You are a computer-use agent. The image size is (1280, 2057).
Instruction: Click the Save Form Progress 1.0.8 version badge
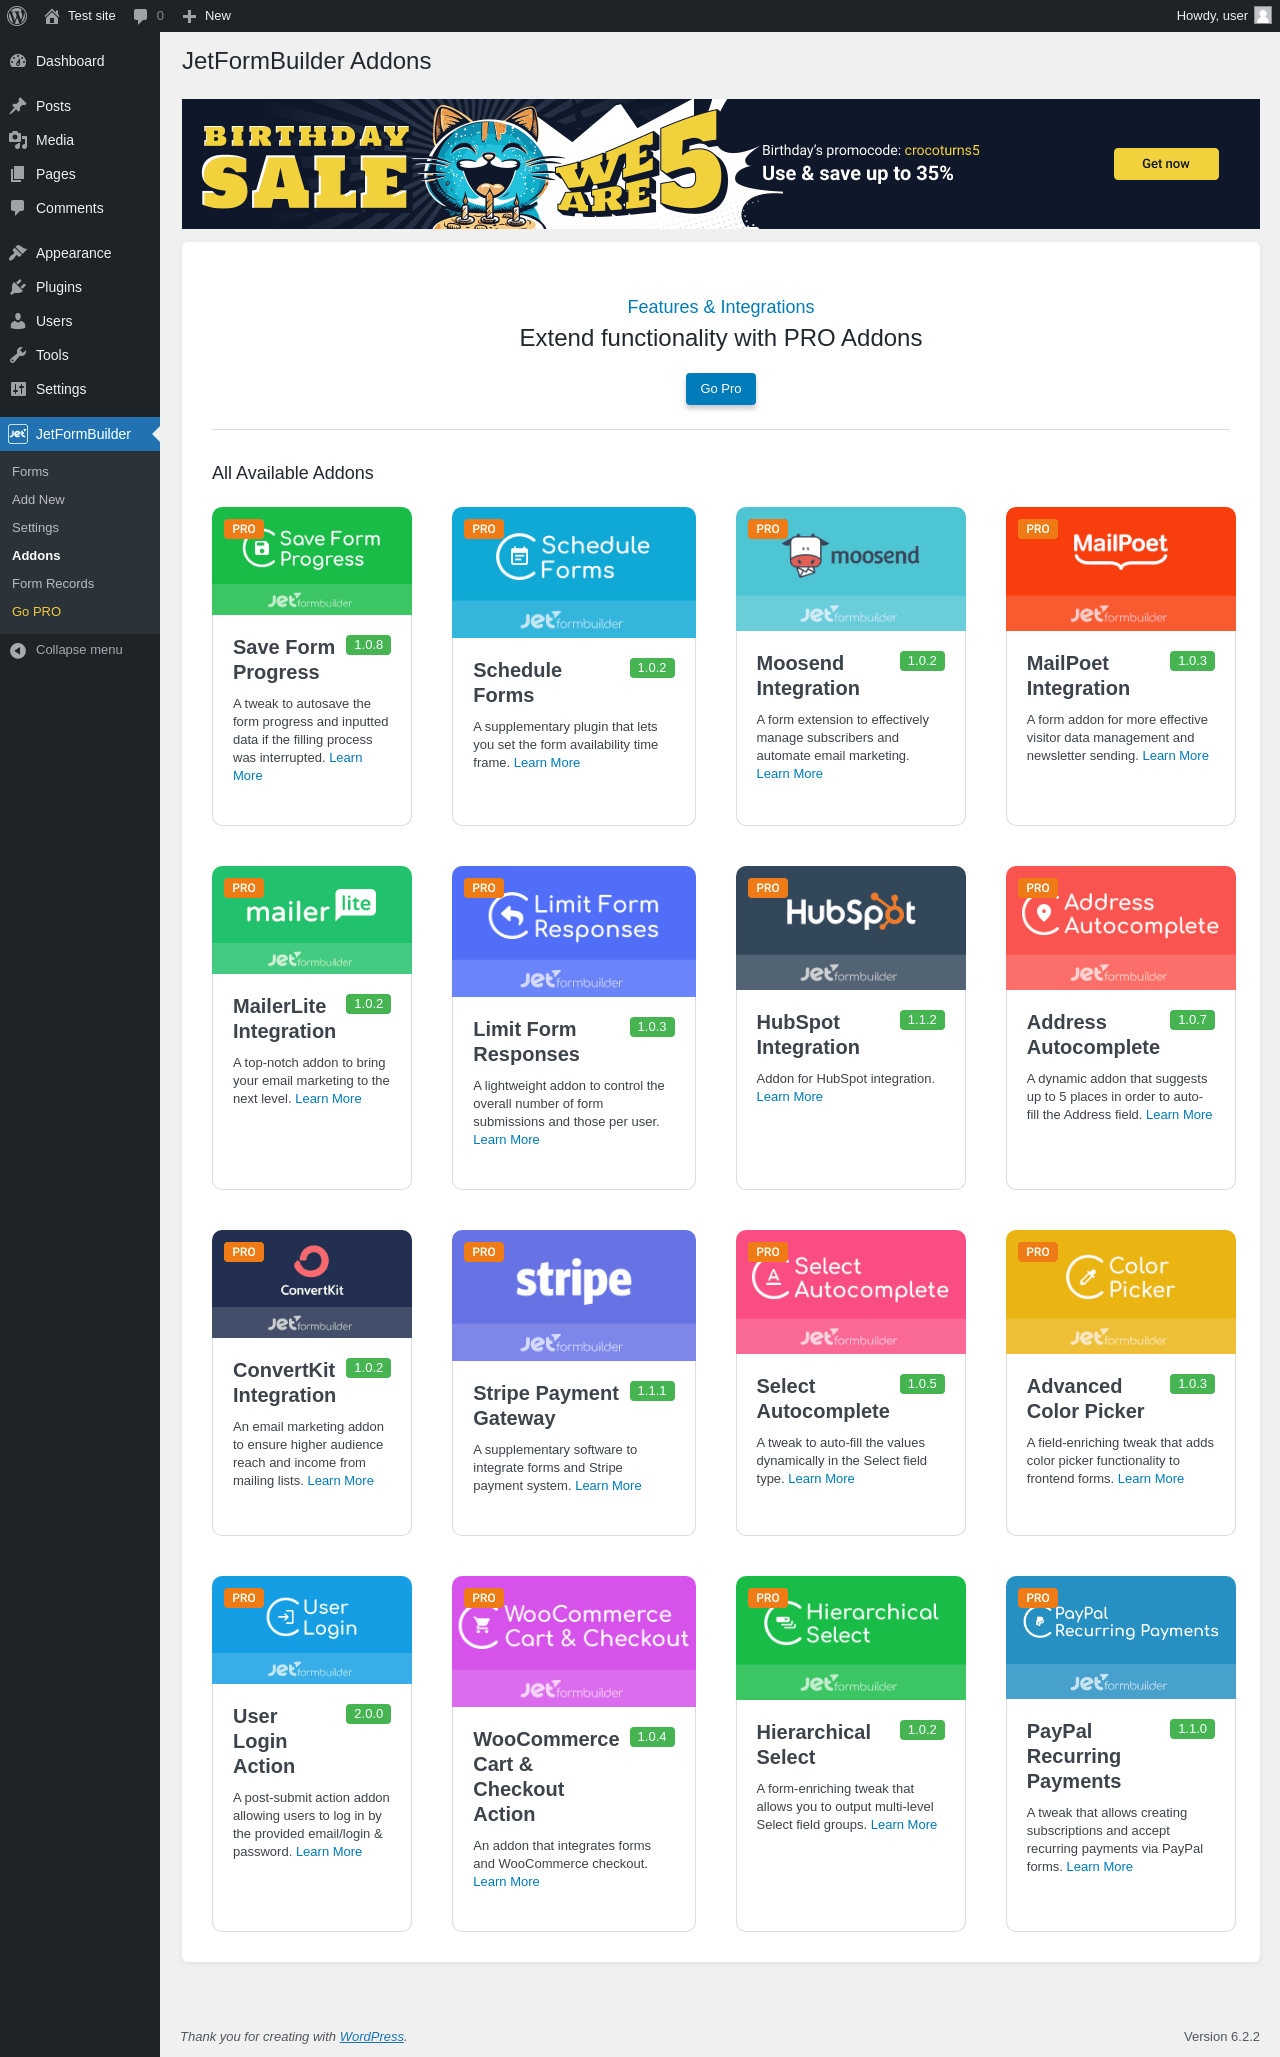click(368, 645)
